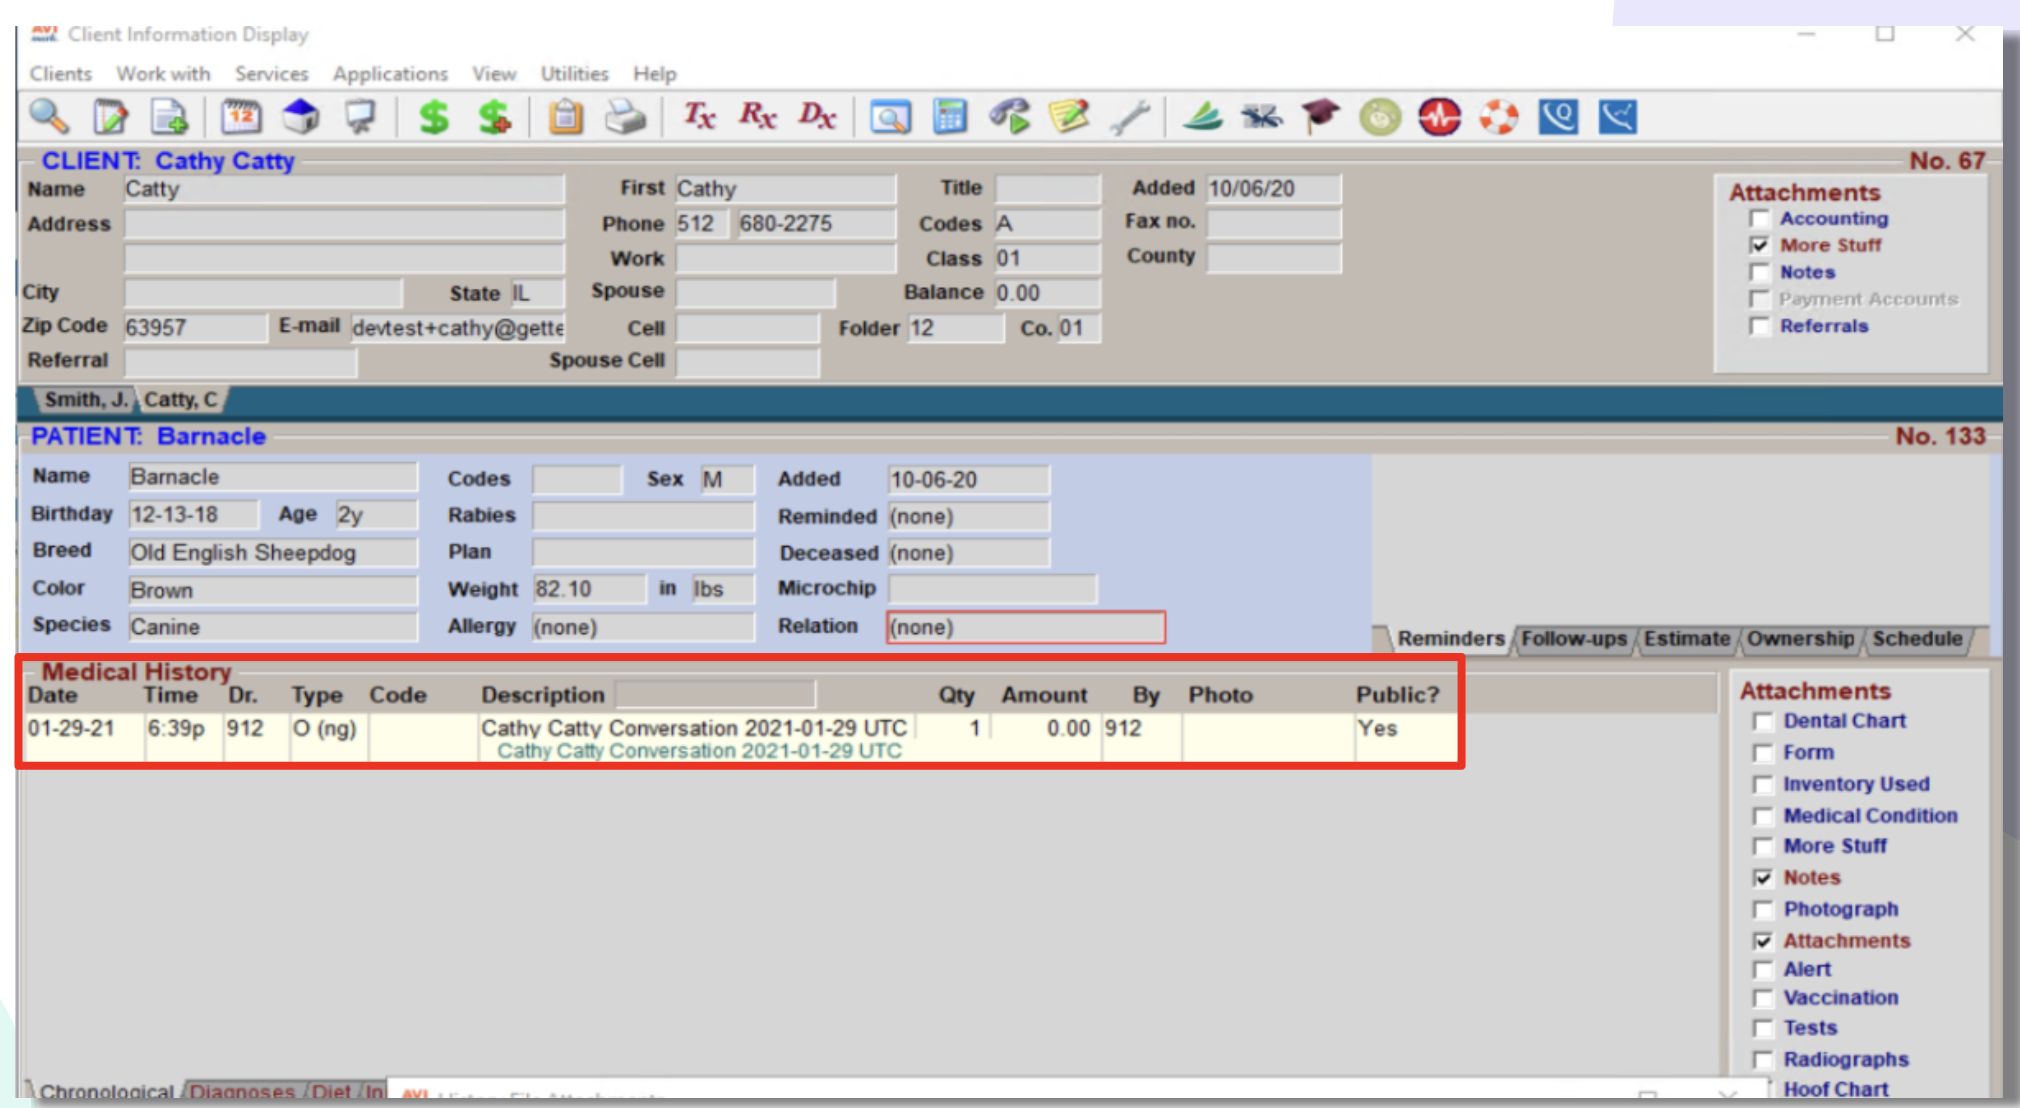Enable the Accounting attachment checkbox
Screen dimensions: 2020x1108
pyautogui.click(x=1759, y=219)
